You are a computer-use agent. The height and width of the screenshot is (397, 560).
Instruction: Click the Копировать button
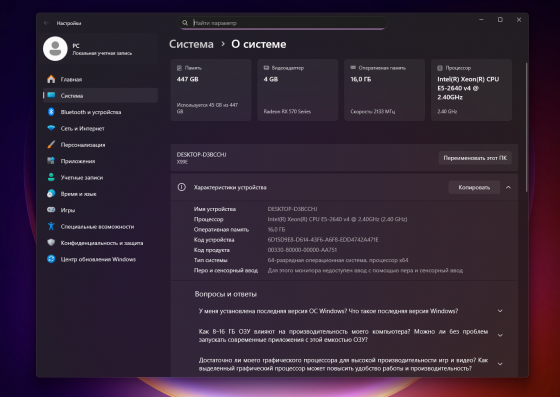tap(474, 187)
